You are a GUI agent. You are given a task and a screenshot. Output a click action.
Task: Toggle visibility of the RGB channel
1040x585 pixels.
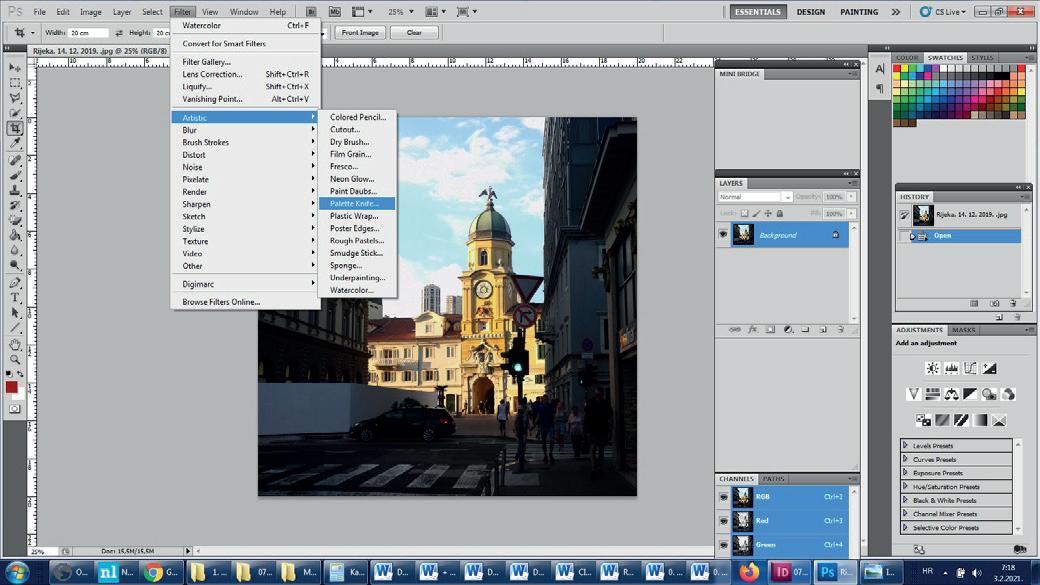tap(723, 497)
